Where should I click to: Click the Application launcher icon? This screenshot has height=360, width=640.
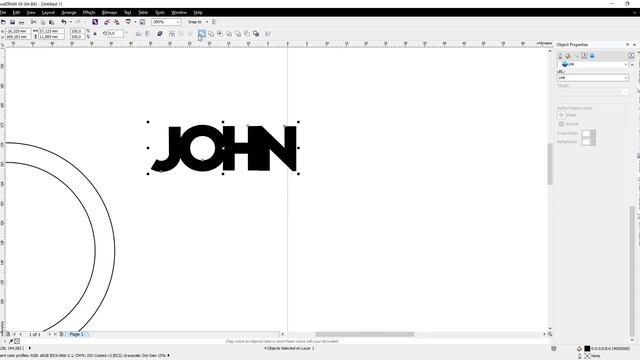point(128,22)
